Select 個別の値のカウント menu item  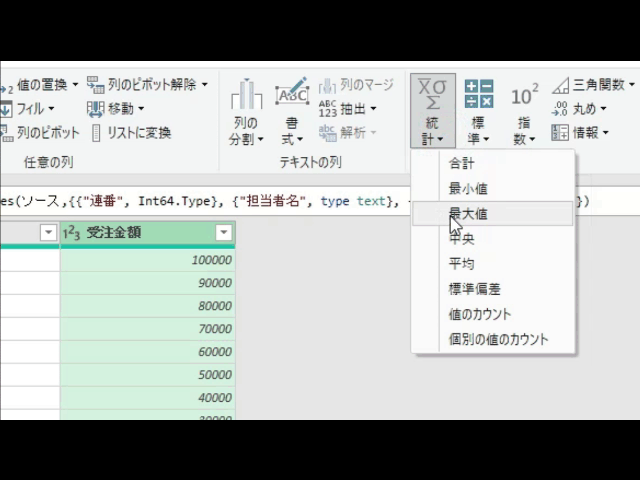pyautogui.click(x=498, y=339)
